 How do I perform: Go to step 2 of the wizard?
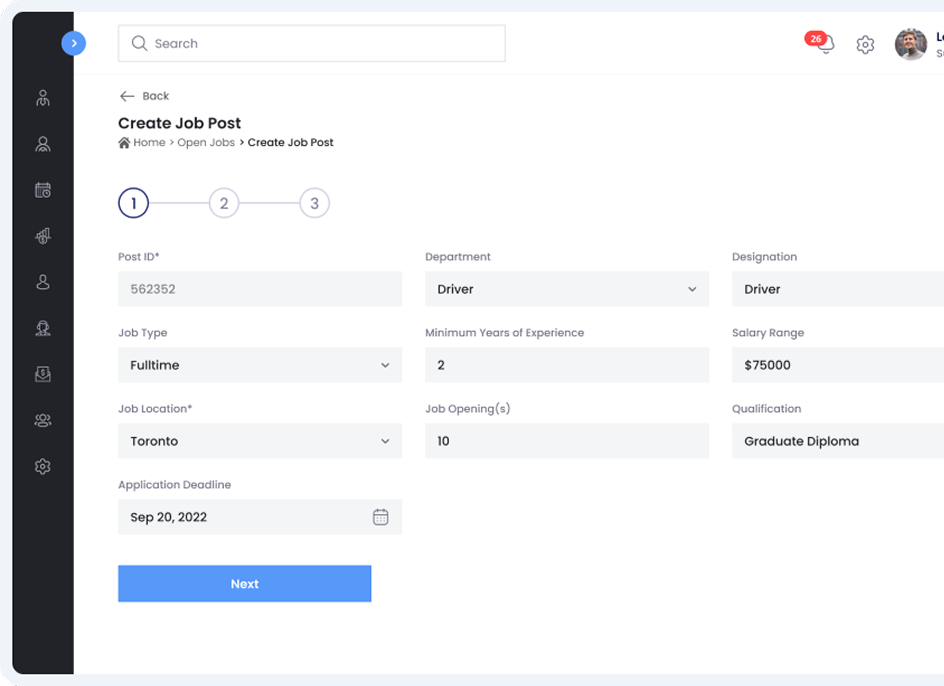pos(224,202)
